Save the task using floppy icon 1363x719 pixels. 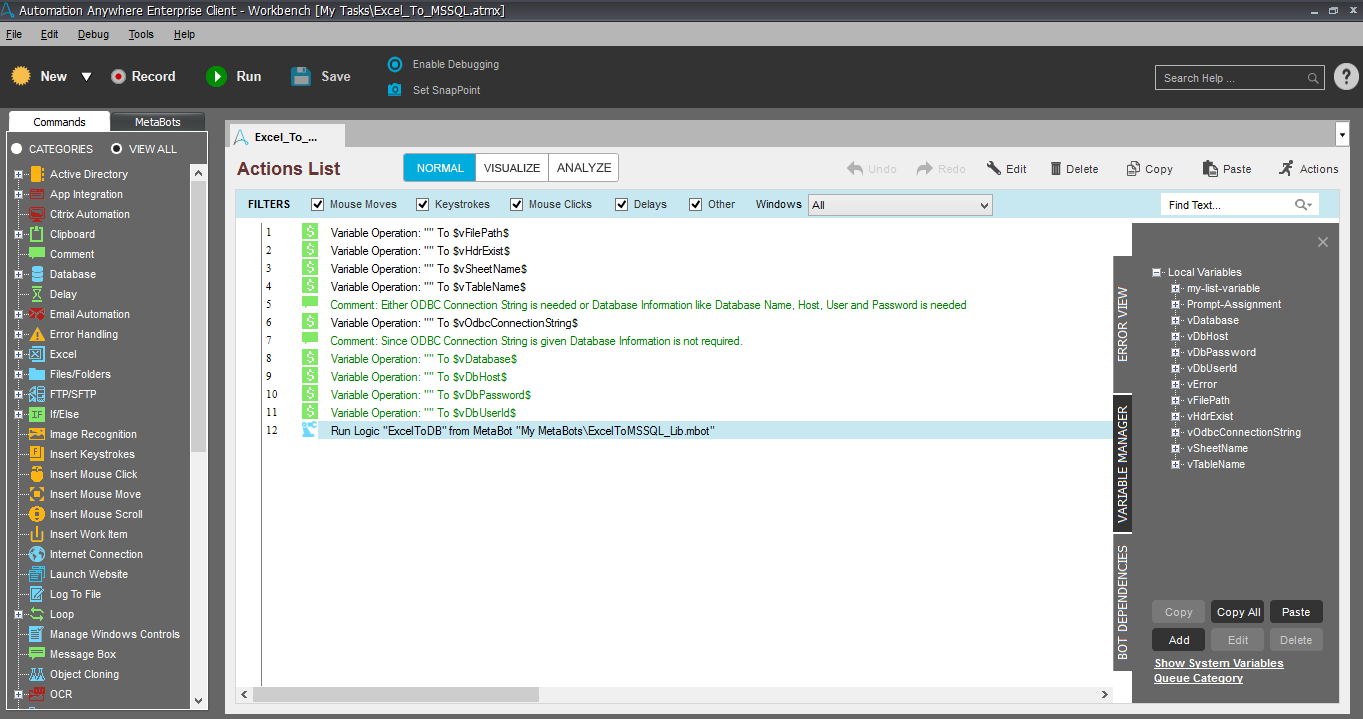(x=301, y=76)
